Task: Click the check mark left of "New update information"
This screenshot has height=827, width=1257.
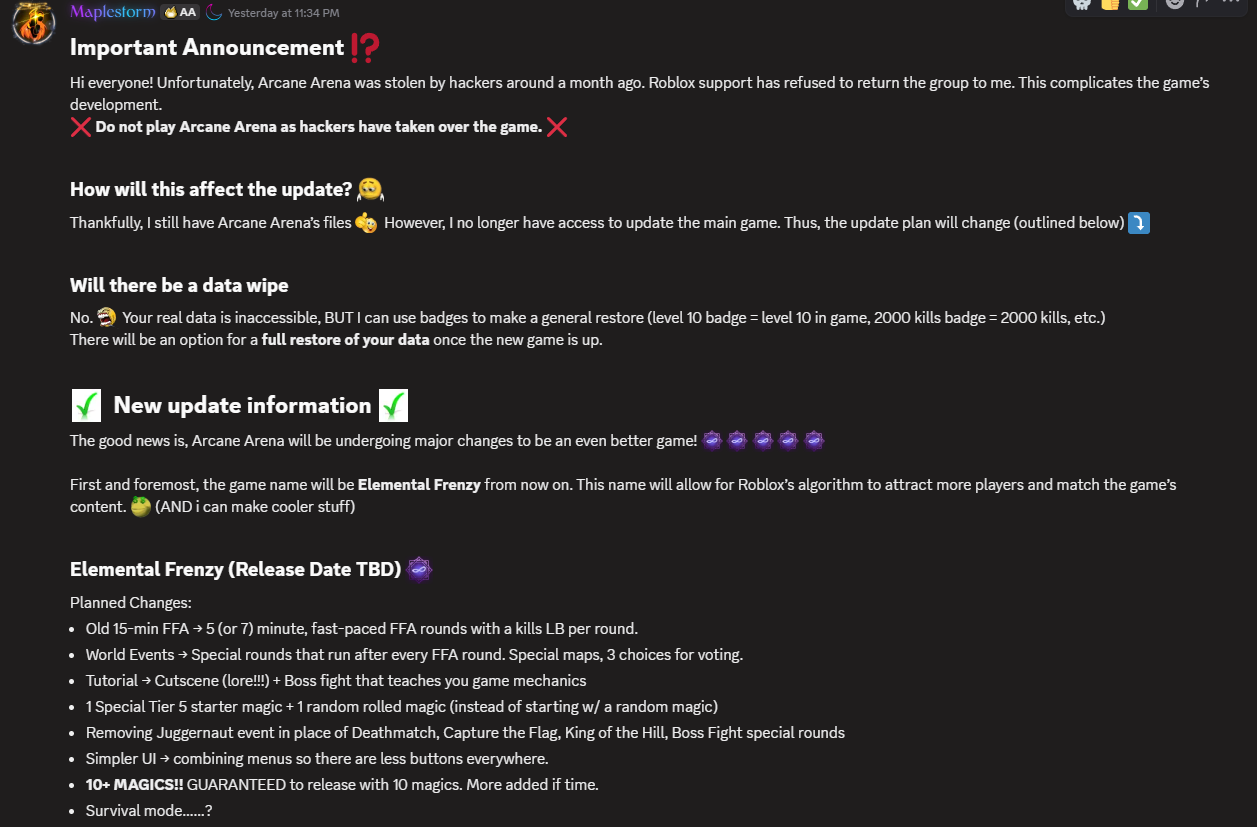Action: (87, 405)
